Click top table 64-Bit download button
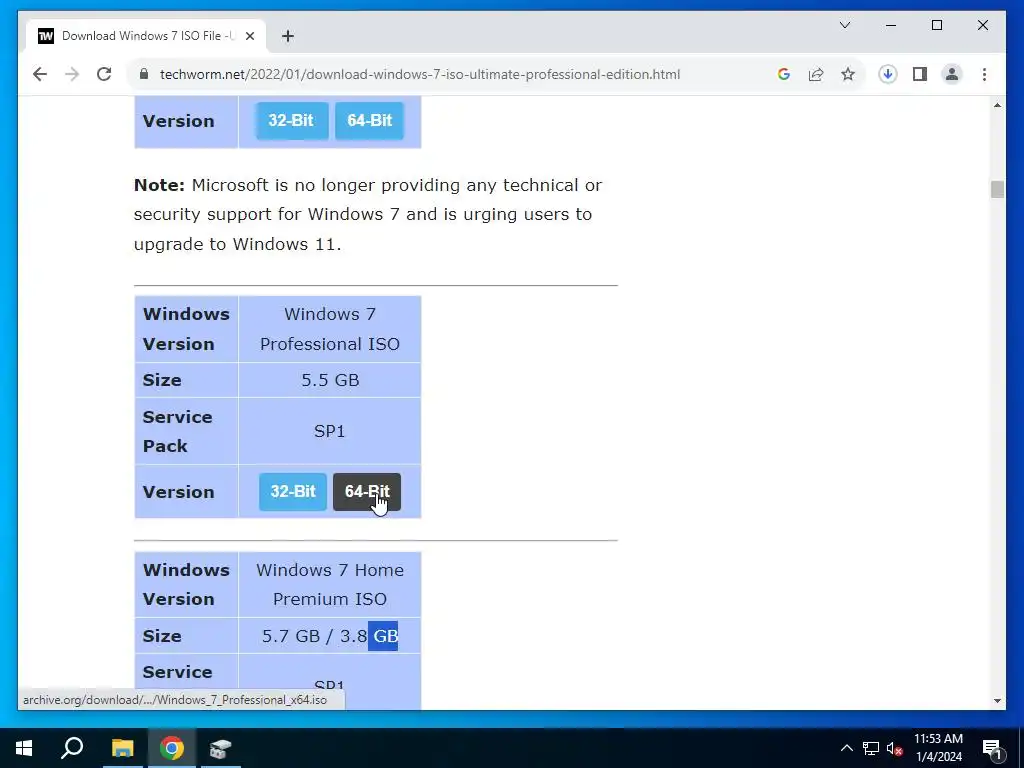Image resolution: width=1024 pixels, height=768 pixels. pyautogui.click(x=370, y=121)
